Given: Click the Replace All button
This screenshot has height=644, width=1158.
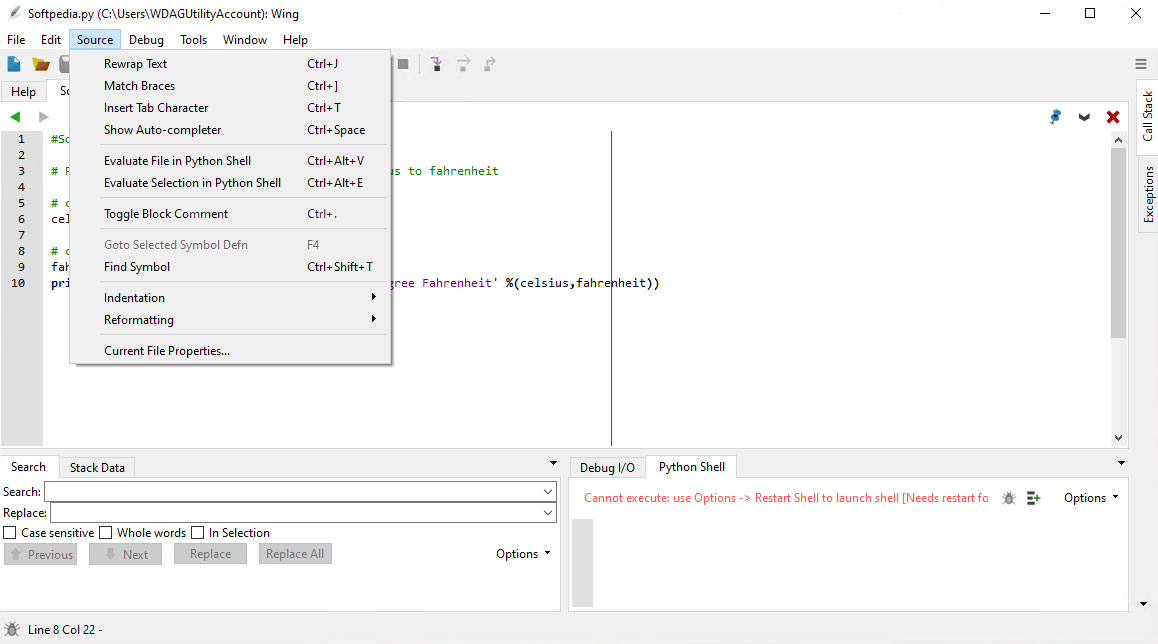Looking at the screenshot, I should [295, 554].
